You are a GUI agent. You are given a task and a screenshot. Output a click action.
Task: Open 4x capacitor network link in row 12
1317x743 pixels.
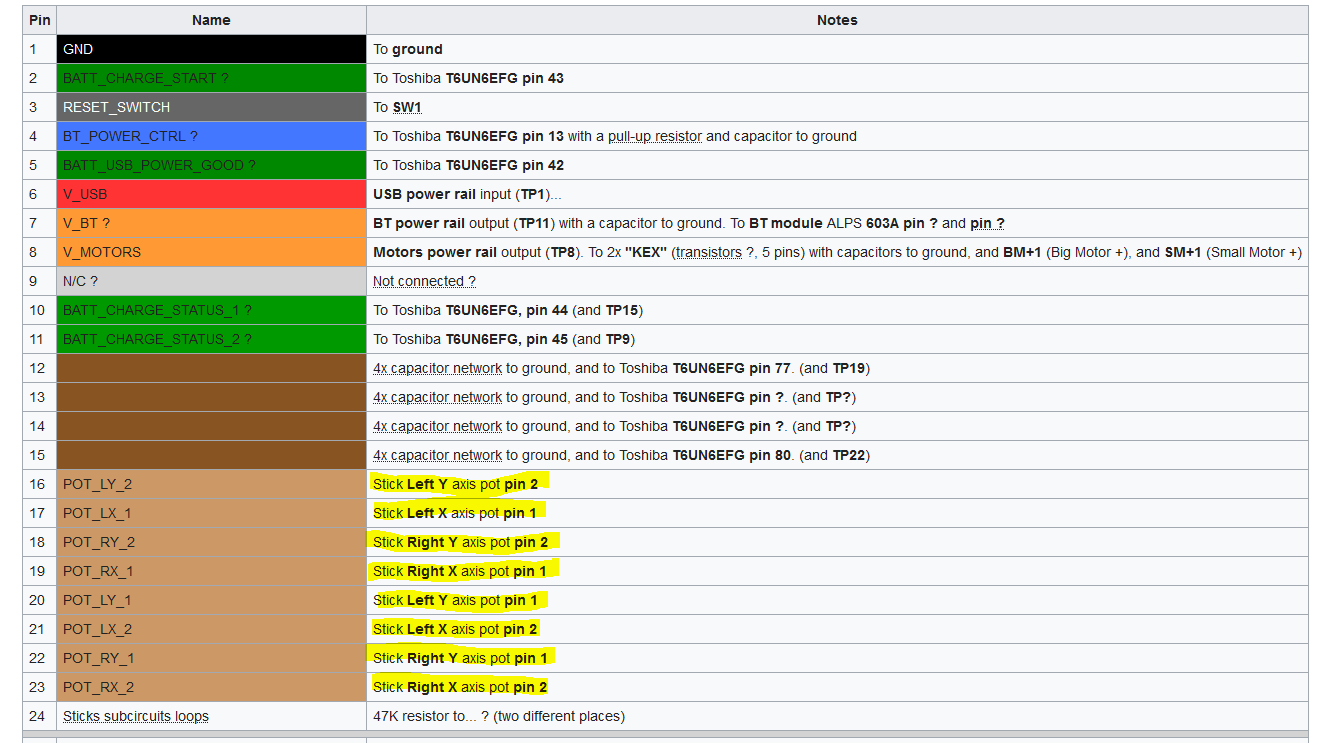pos(438,368)
